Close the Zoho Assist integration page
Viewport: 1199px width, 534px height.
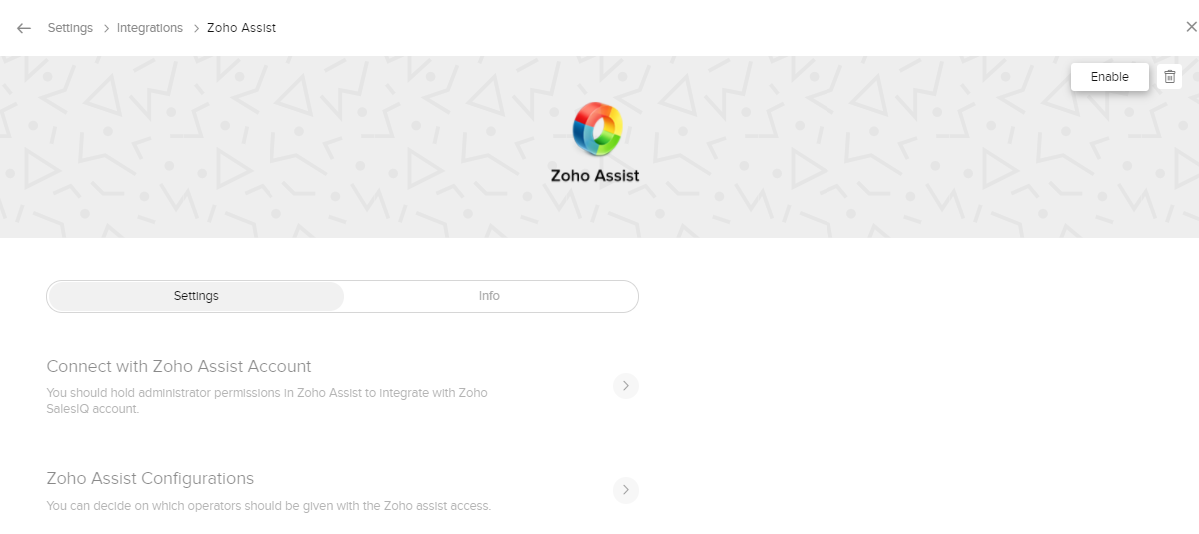click(x=1190, y=28)
